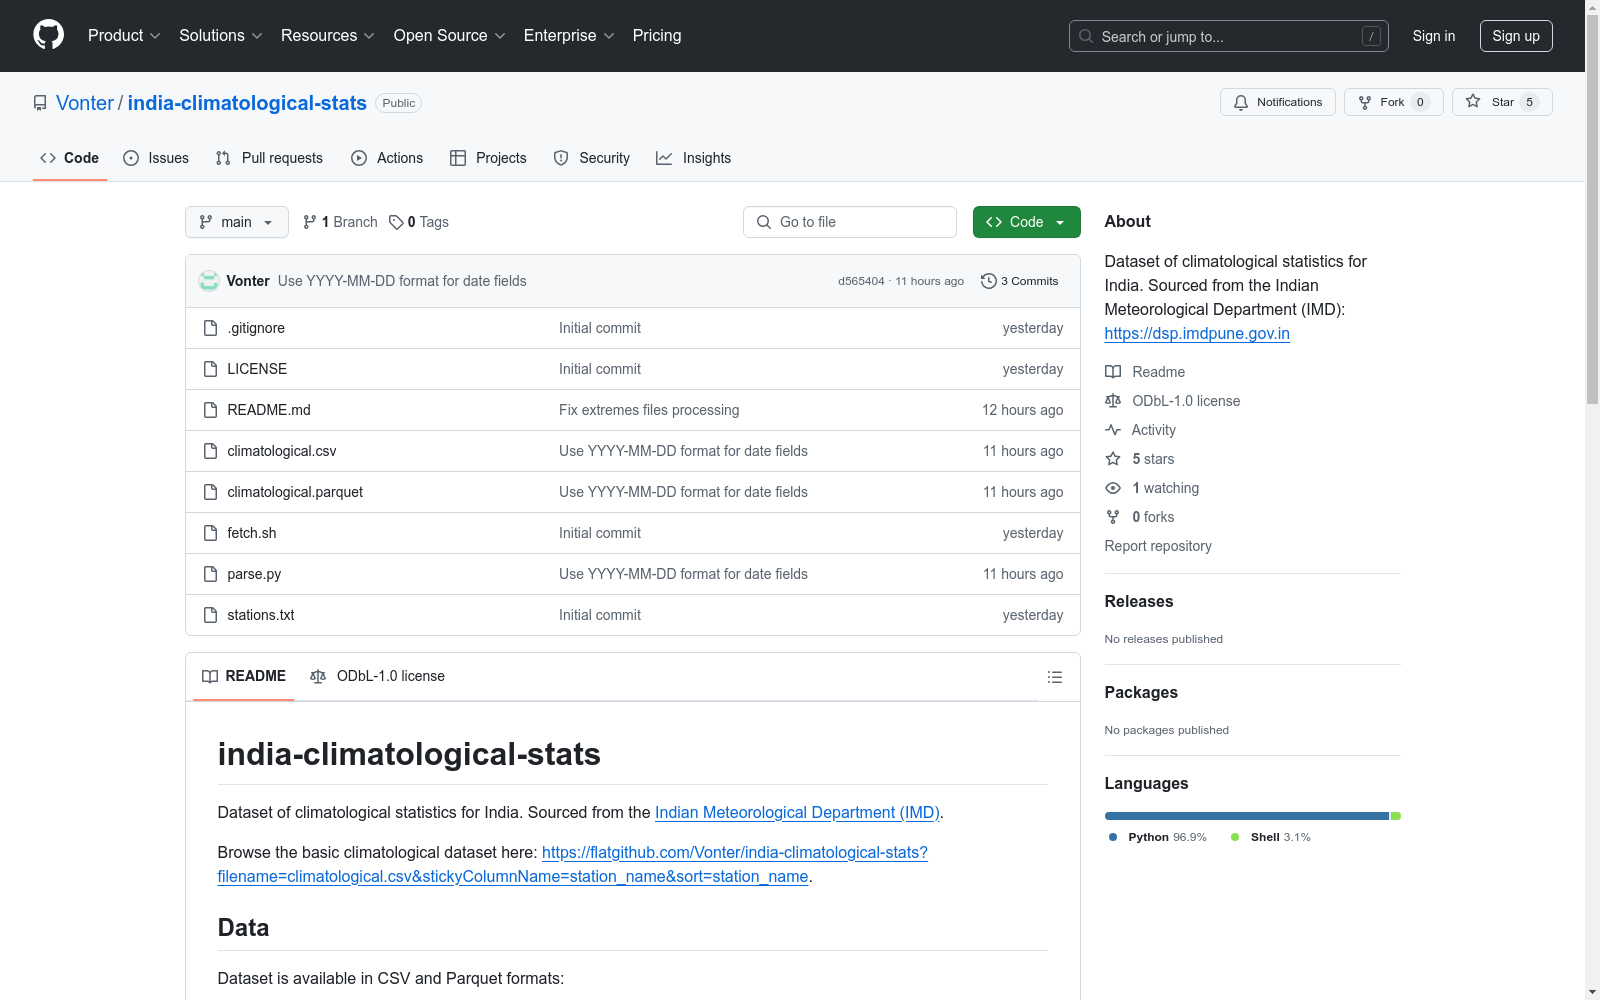Open the Releases section heading
The height and width of the screenshot is (1000, 1600).
tap(1139, 601)
